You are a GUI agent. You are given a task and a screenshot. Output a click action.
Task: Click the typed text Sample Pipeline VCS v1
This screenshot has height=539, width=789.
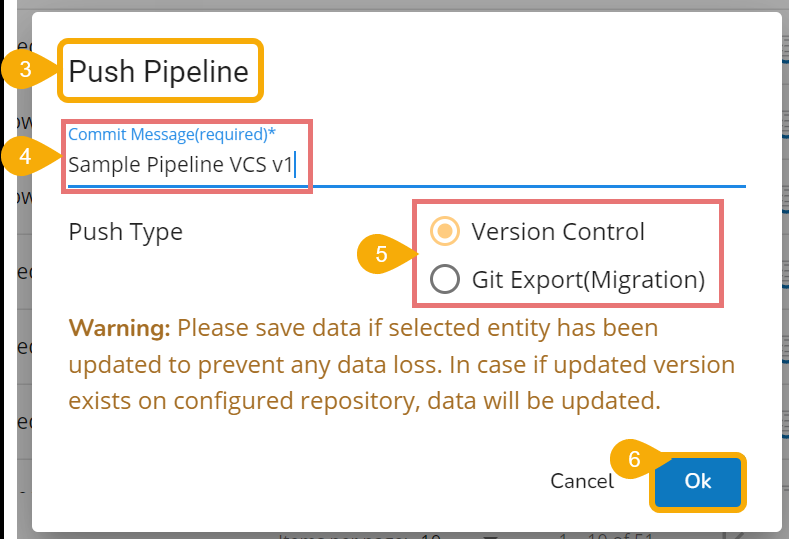coord(180,165)
